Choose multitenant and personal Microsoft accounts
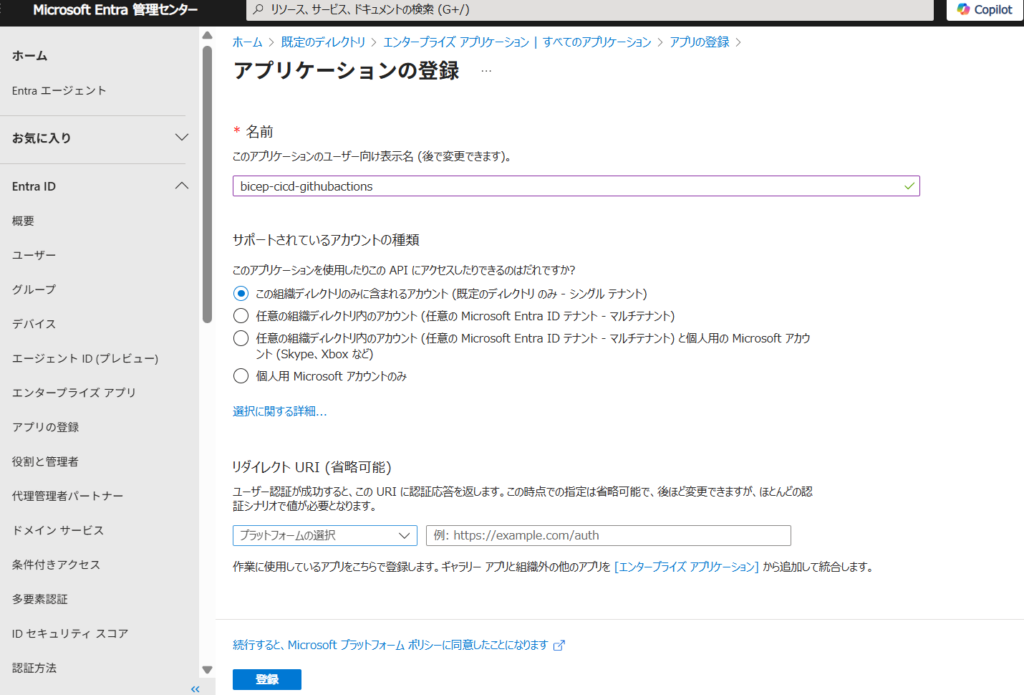The height and width of the screenshot is (695, 1024). click(x=240, y=338)
